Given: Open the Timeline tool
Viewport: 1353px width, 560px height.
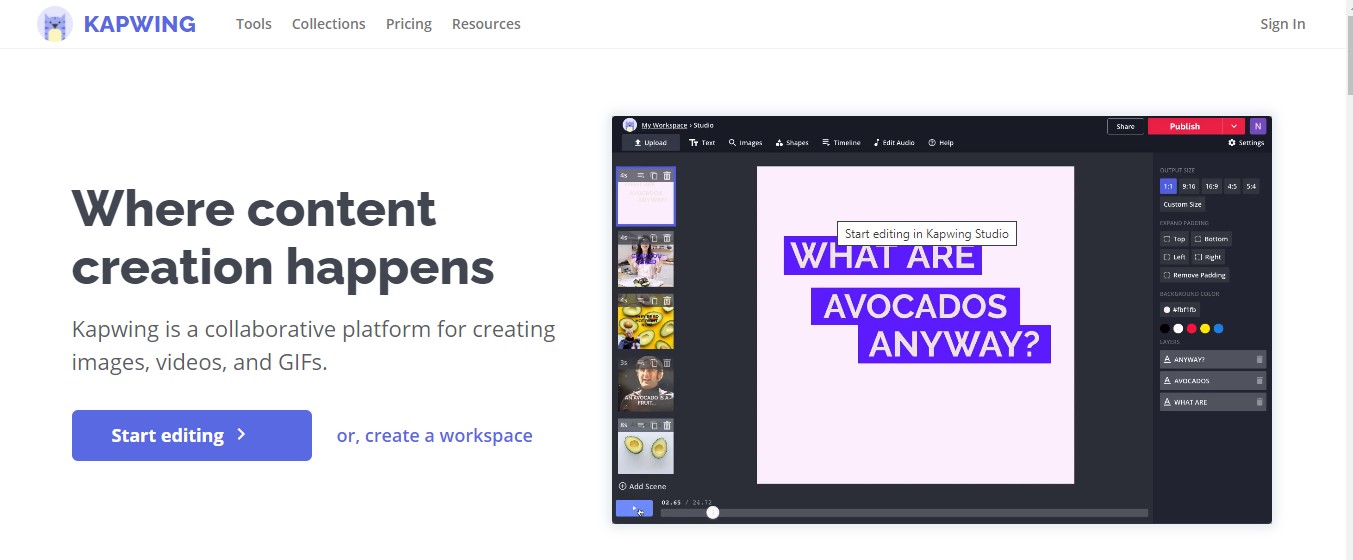Looking at the screenshot, I should click(x=841, y=143).
